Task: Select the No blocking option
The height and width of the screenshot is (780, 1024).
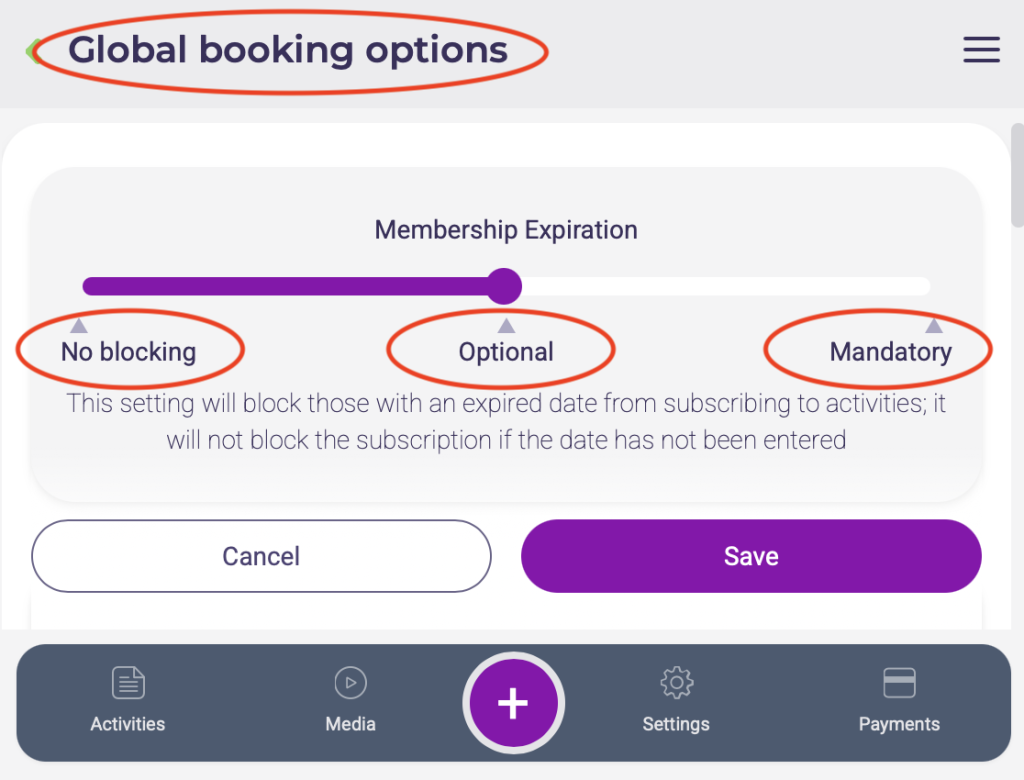Action: pyautogui.click(x=128, y=352)
